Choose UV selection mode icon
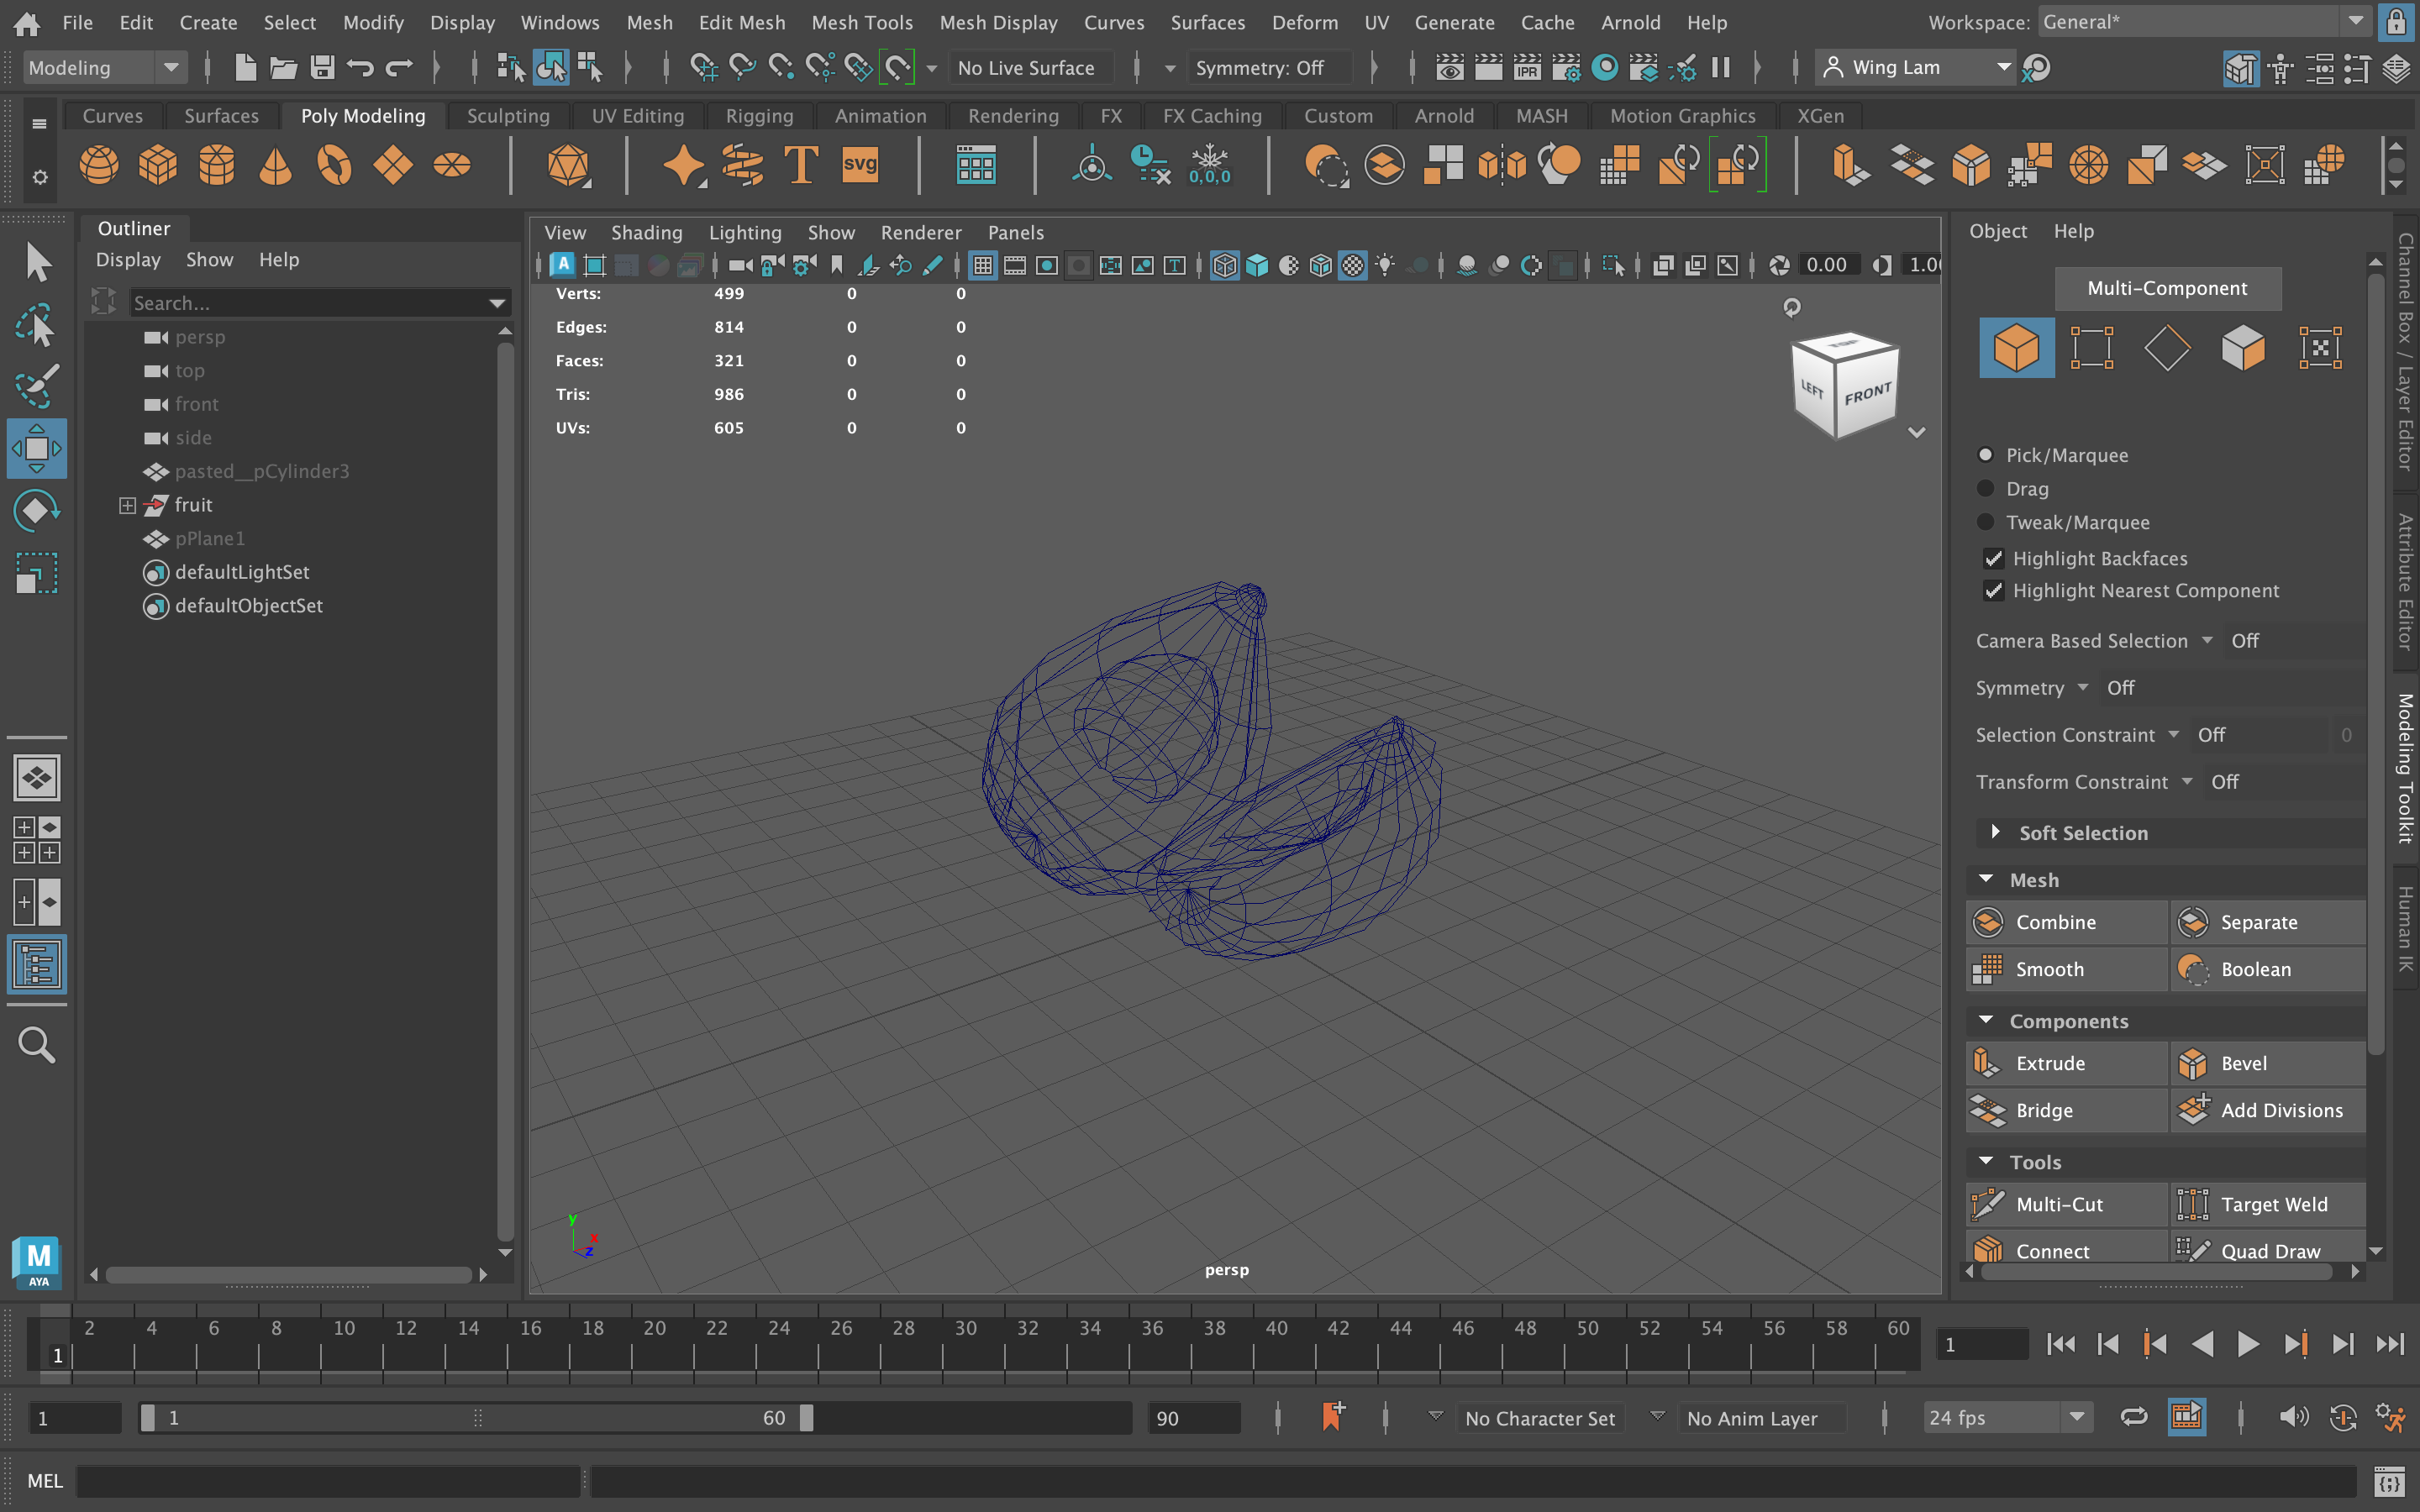The image size is (2420, 1512). [x=2320, y=348]
